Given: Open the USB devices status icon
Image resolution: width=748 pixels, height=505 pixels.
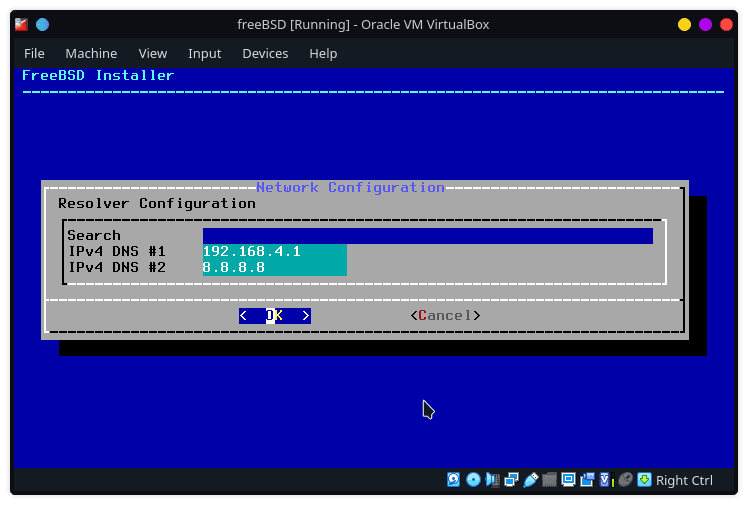Looking at the screenshot, I should click(530, 480).
